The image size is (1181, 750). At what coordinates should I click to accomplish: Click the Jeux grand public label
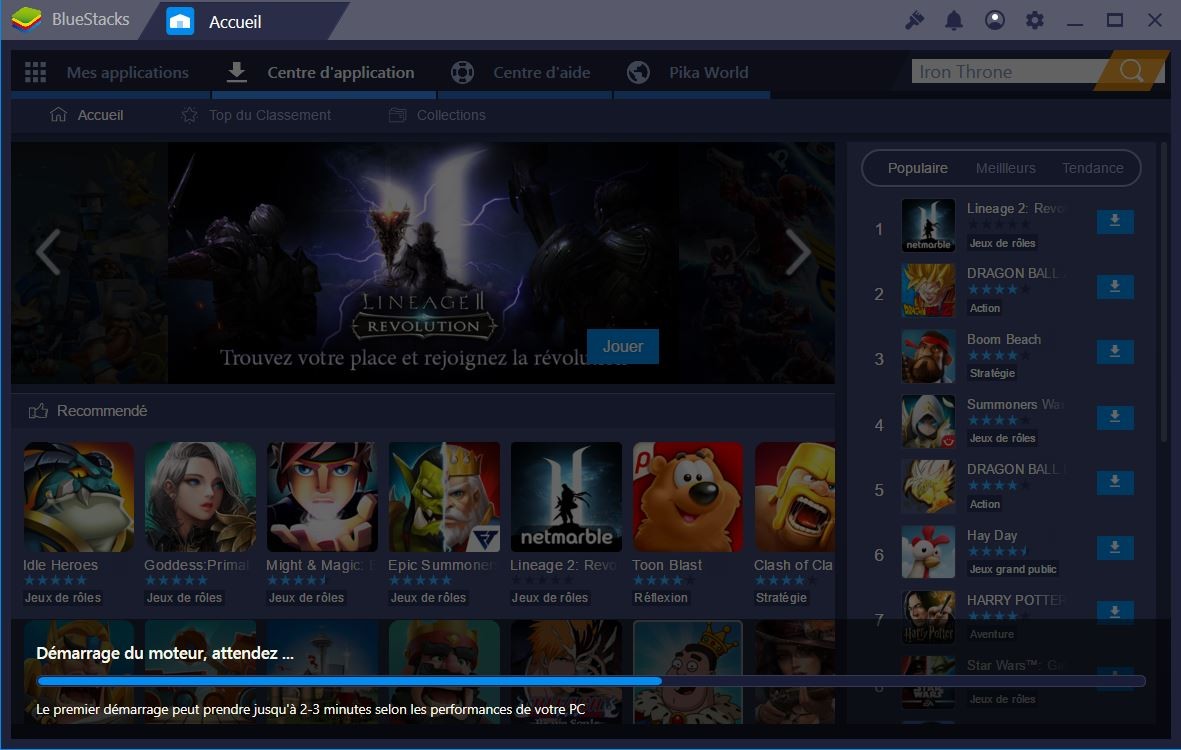click(1013, 569)
